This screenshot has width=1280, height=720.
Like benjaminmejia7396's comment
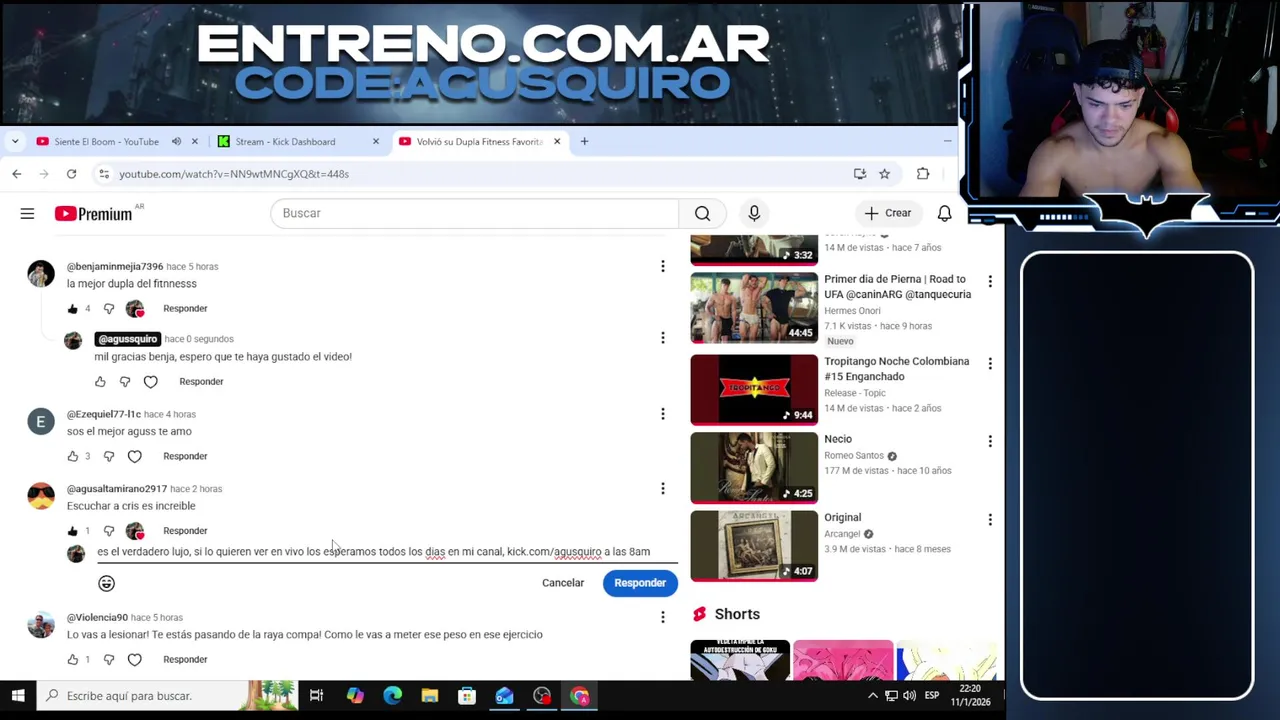pyautogui.click(x=72, y=309)
